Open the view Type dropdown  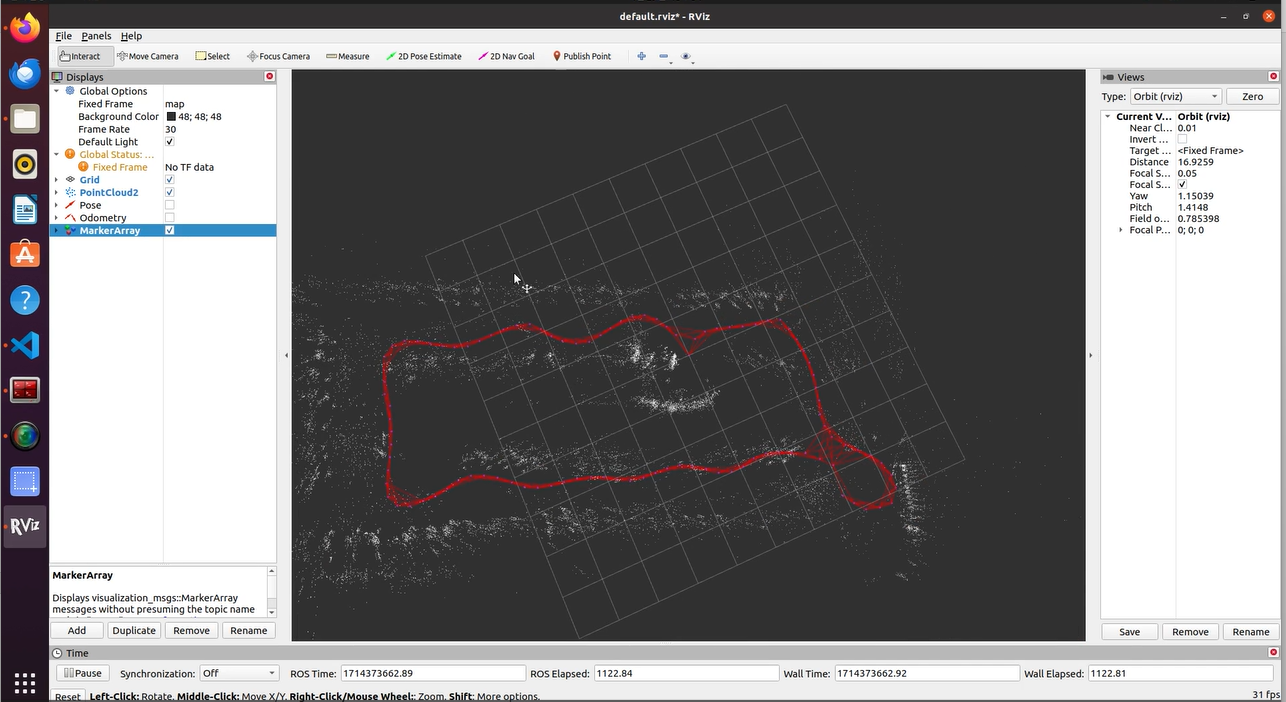point(1176,96)
